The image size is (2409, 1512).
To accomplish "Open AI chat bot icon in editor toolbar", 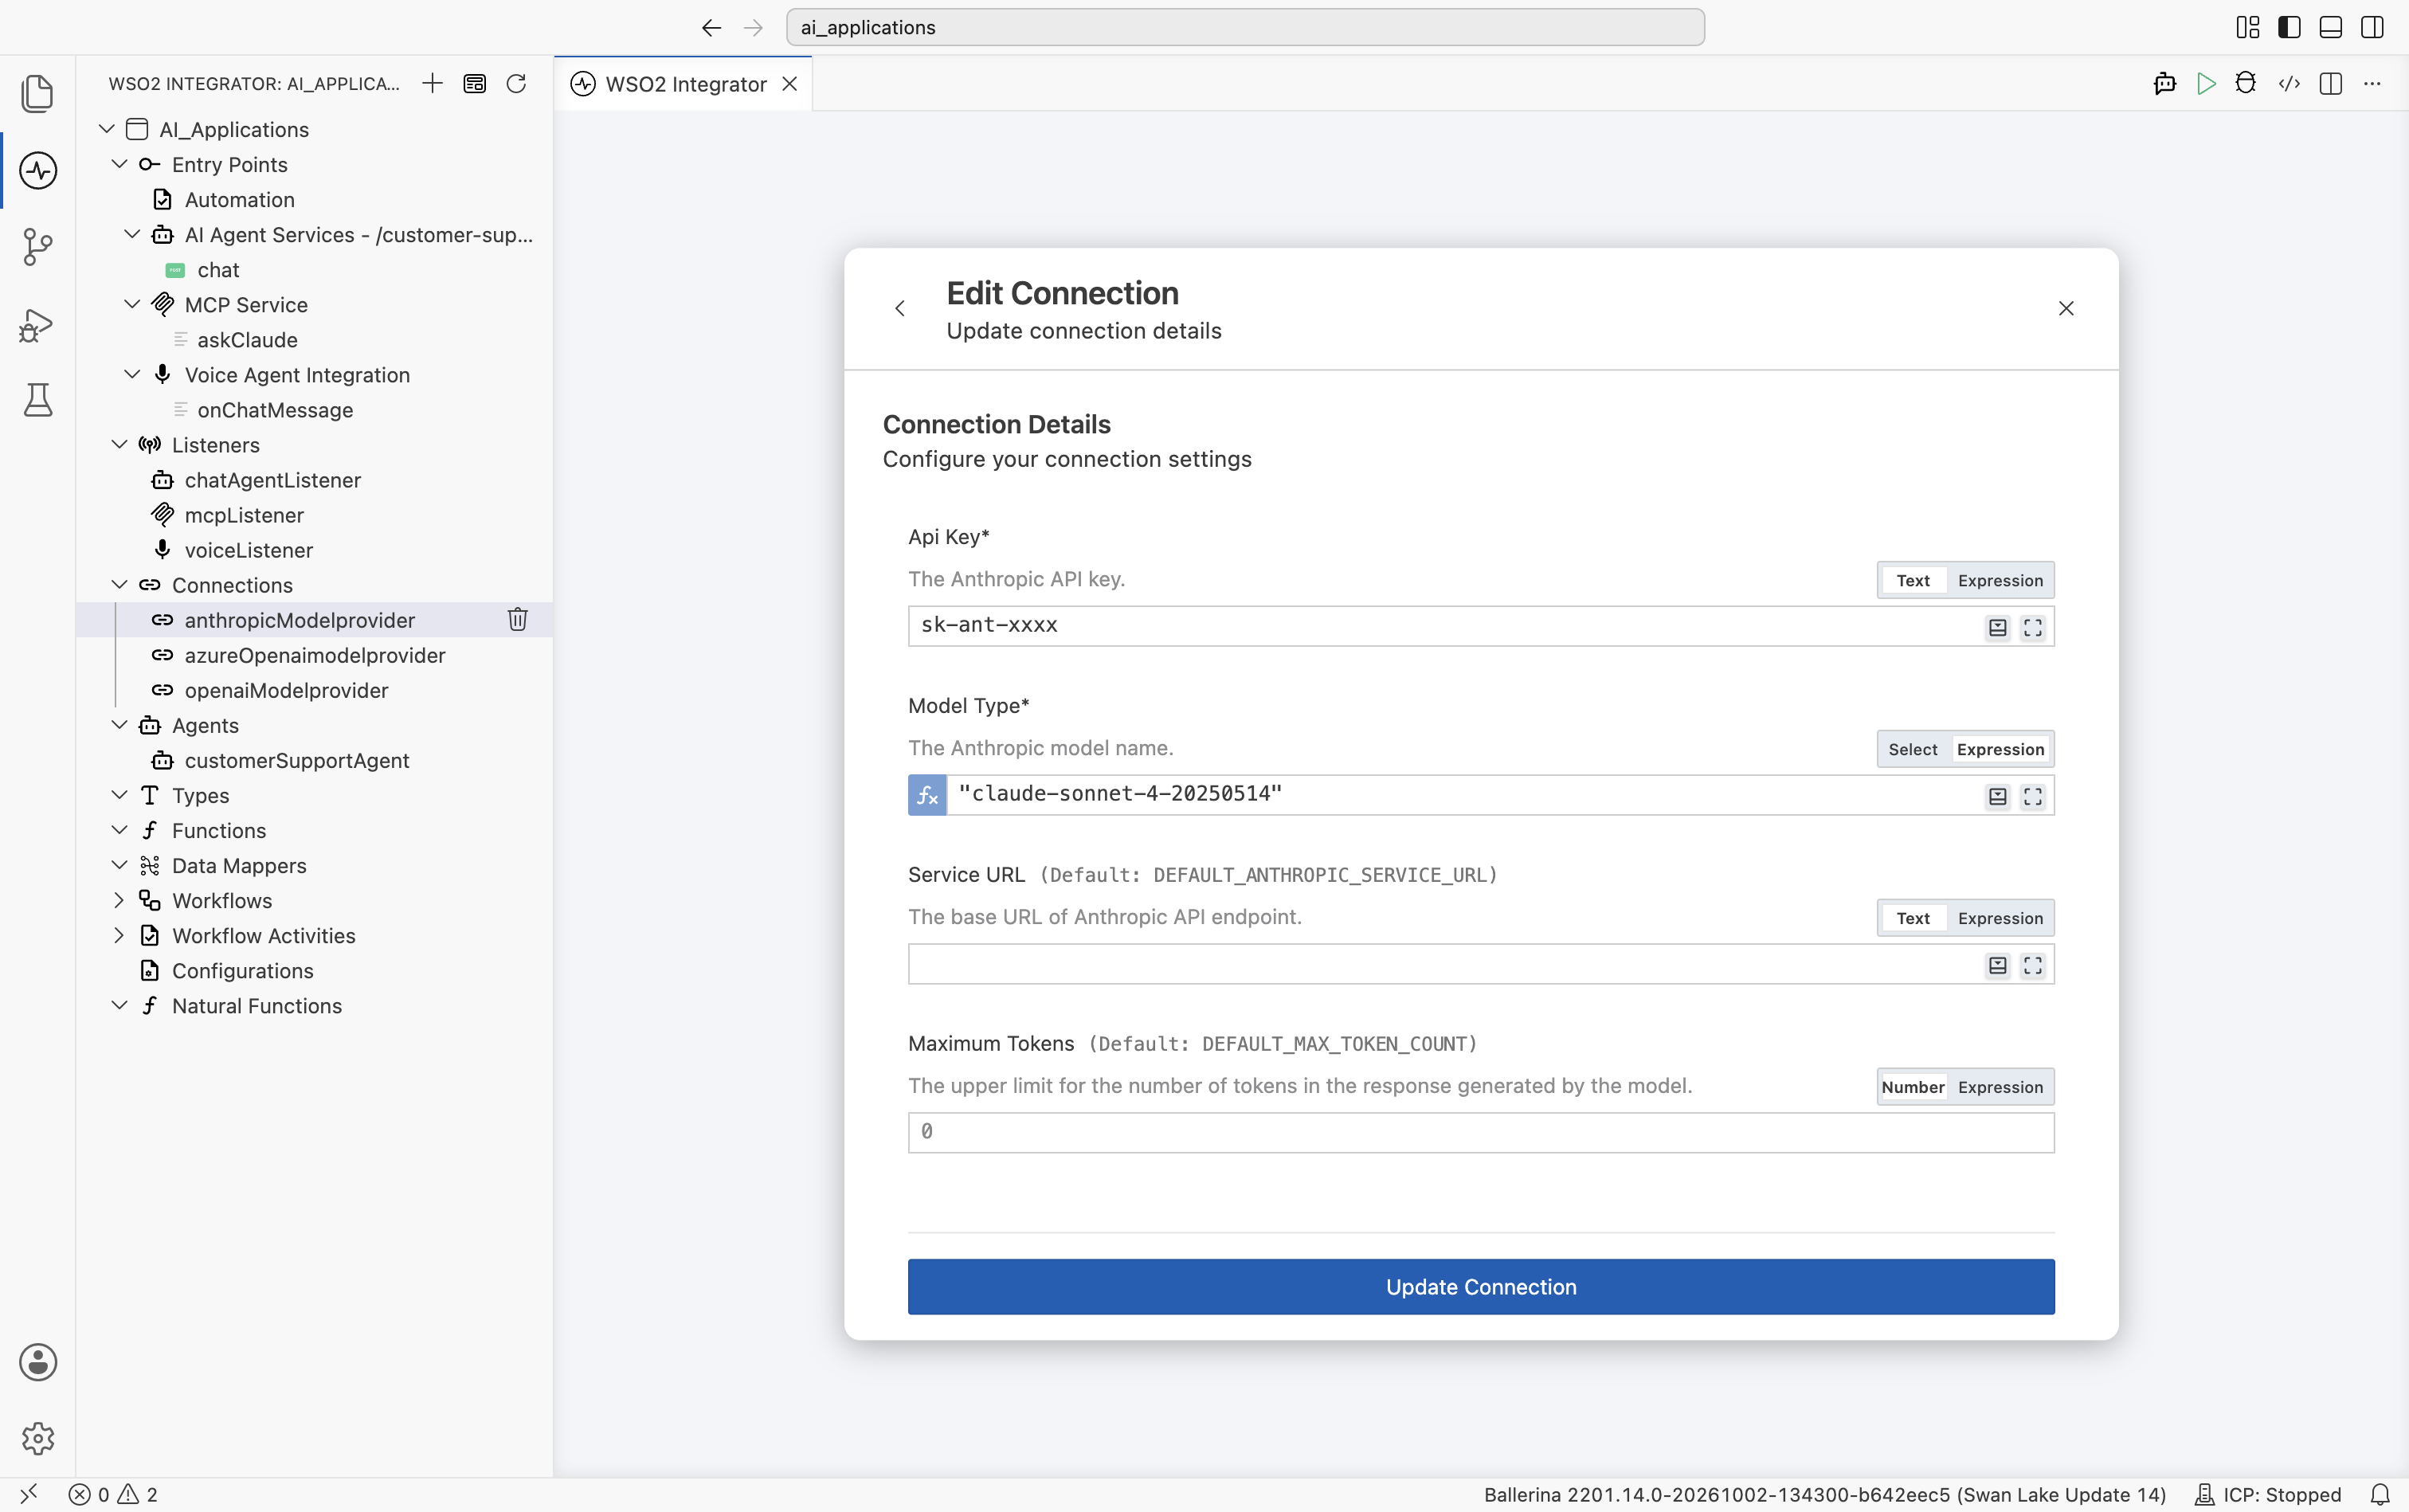I will coord(2165,83).
